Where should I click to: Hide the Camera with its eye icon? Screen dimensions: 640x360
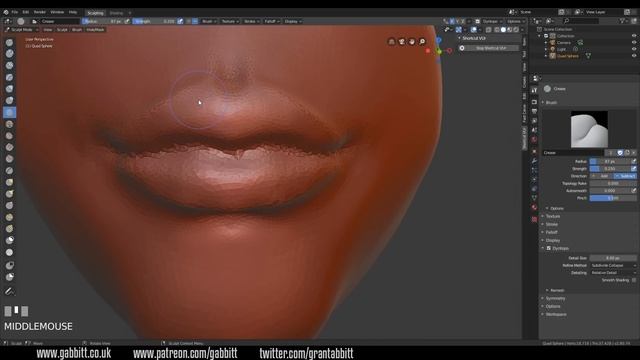point(634,42)
